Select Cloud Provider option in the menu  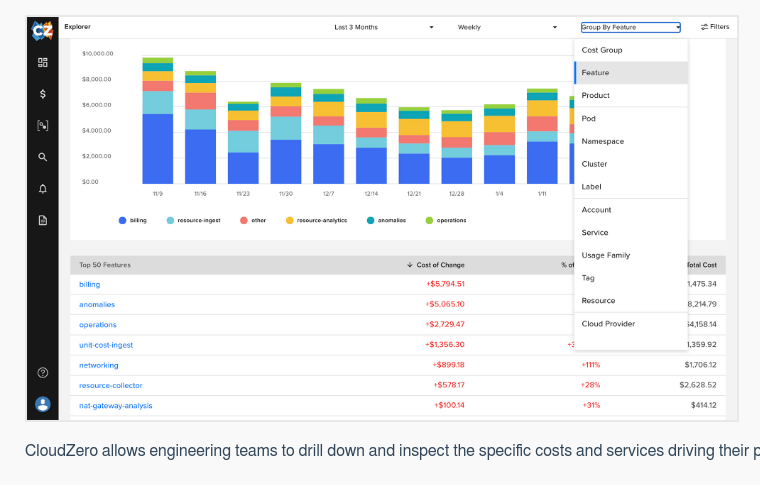(608, 324)
